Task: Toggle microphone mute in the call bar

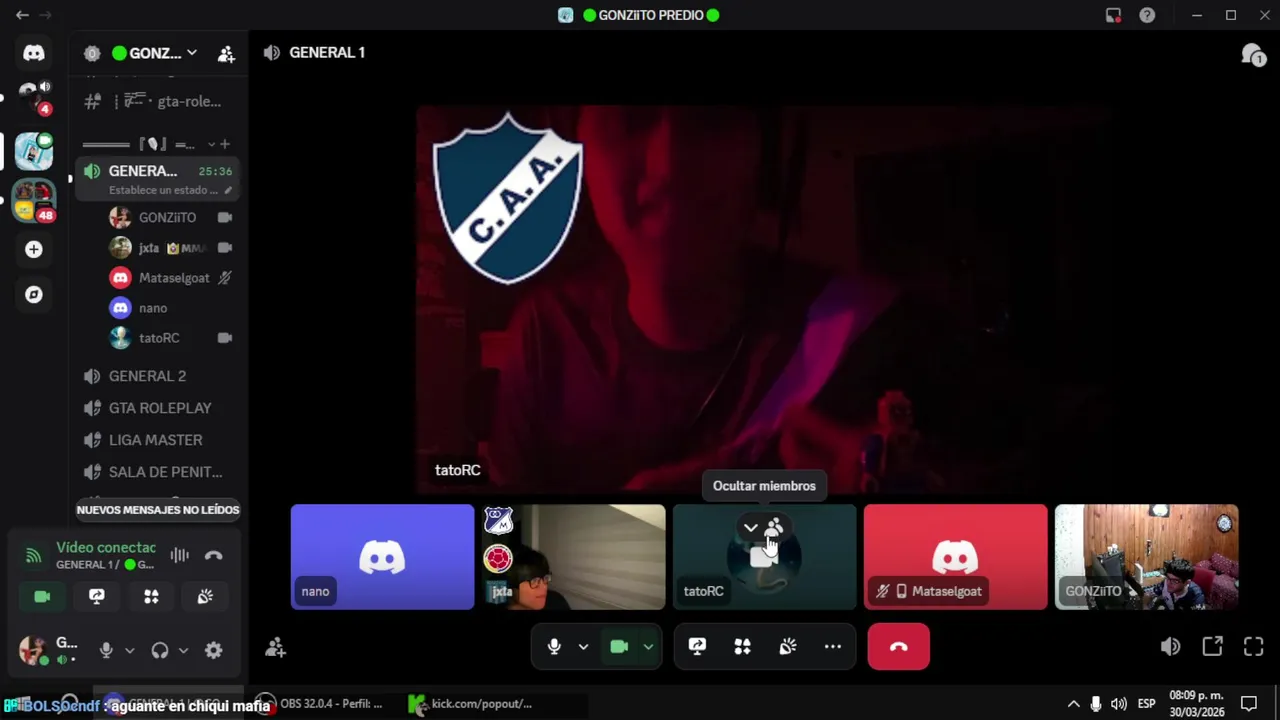Action: pyautogui.click(x=554, y=647)
